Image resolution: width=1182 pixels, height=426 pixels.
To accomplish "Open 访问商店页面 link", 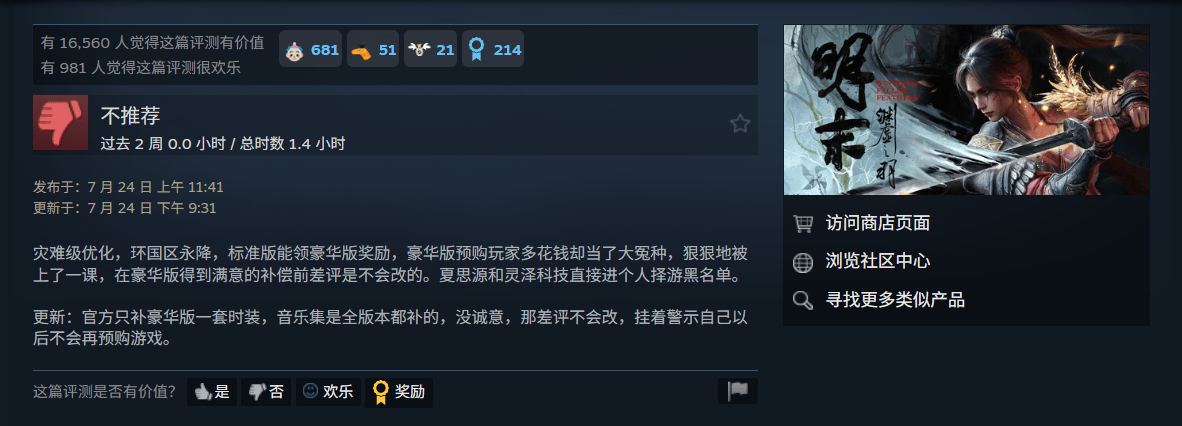I will click(877, 223).
